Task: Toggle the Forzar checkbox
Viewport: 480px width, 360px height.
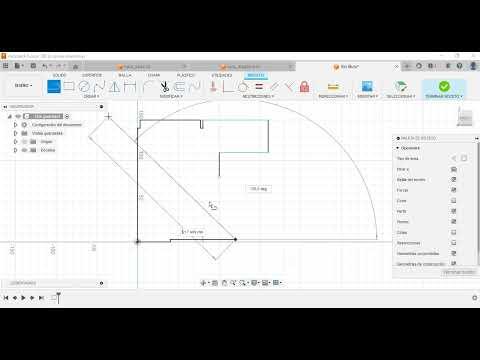Action: point(453,190)
